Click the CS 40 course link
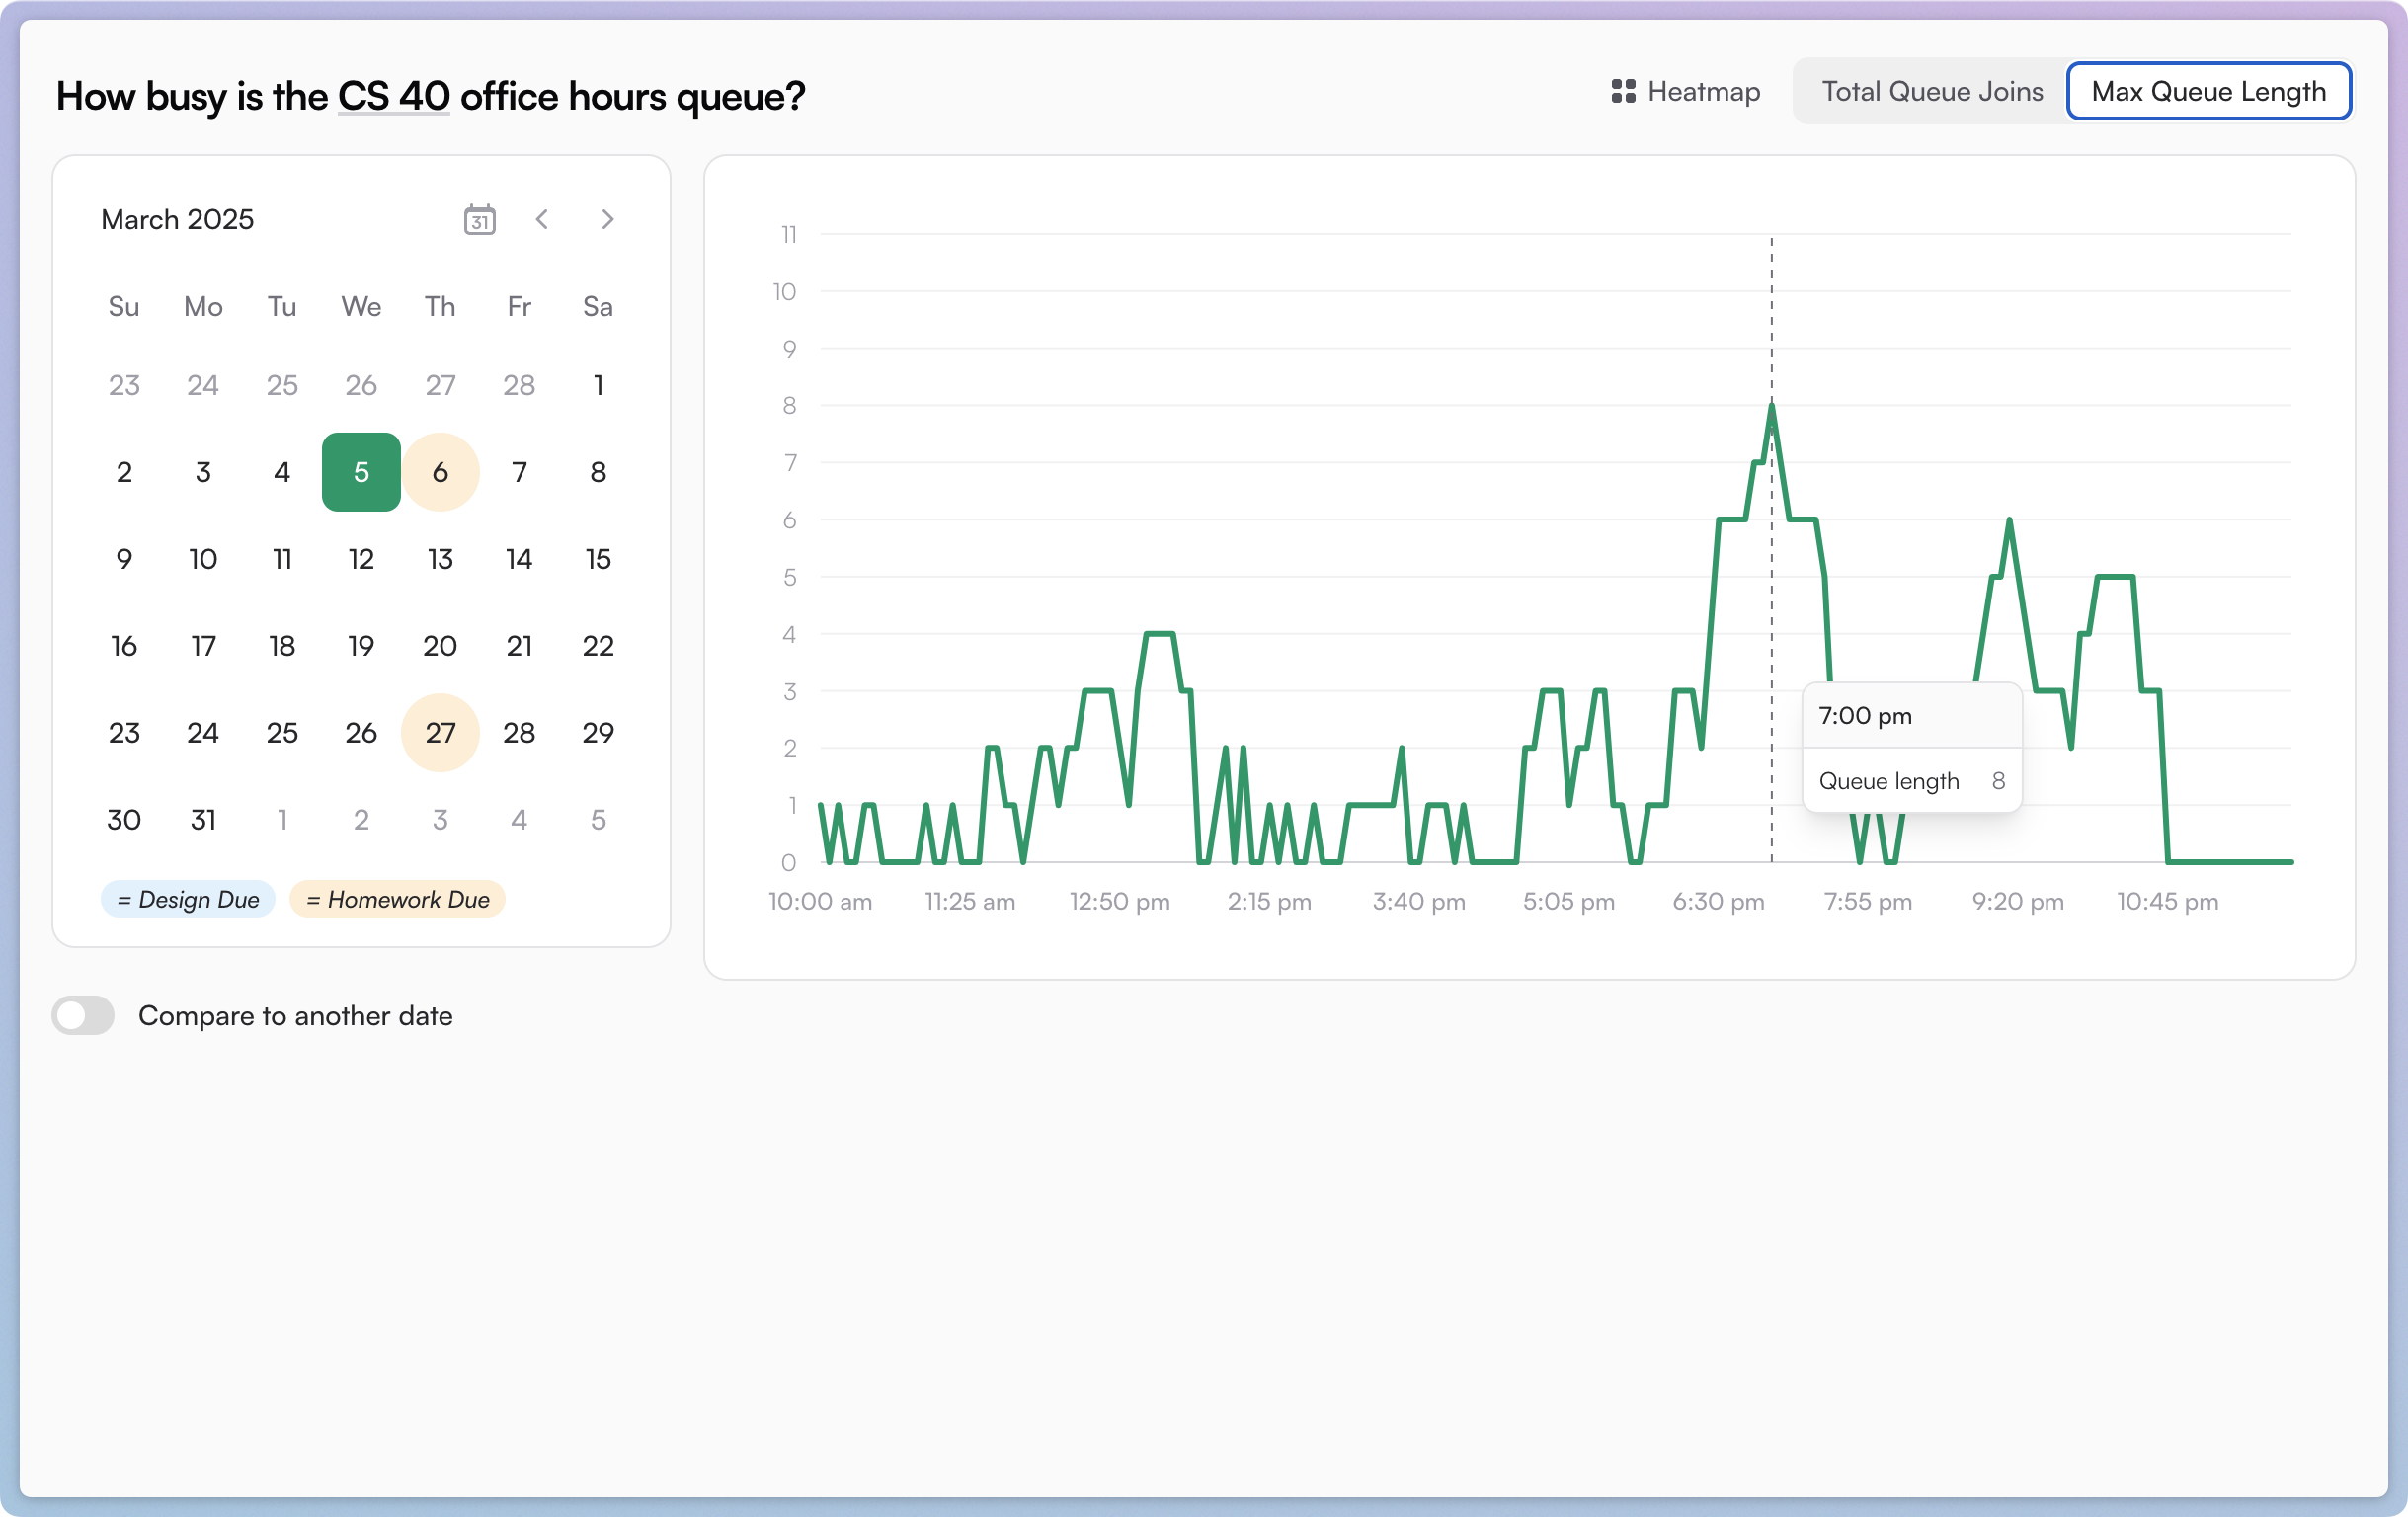2408x1517 pixels. [393, 96]
